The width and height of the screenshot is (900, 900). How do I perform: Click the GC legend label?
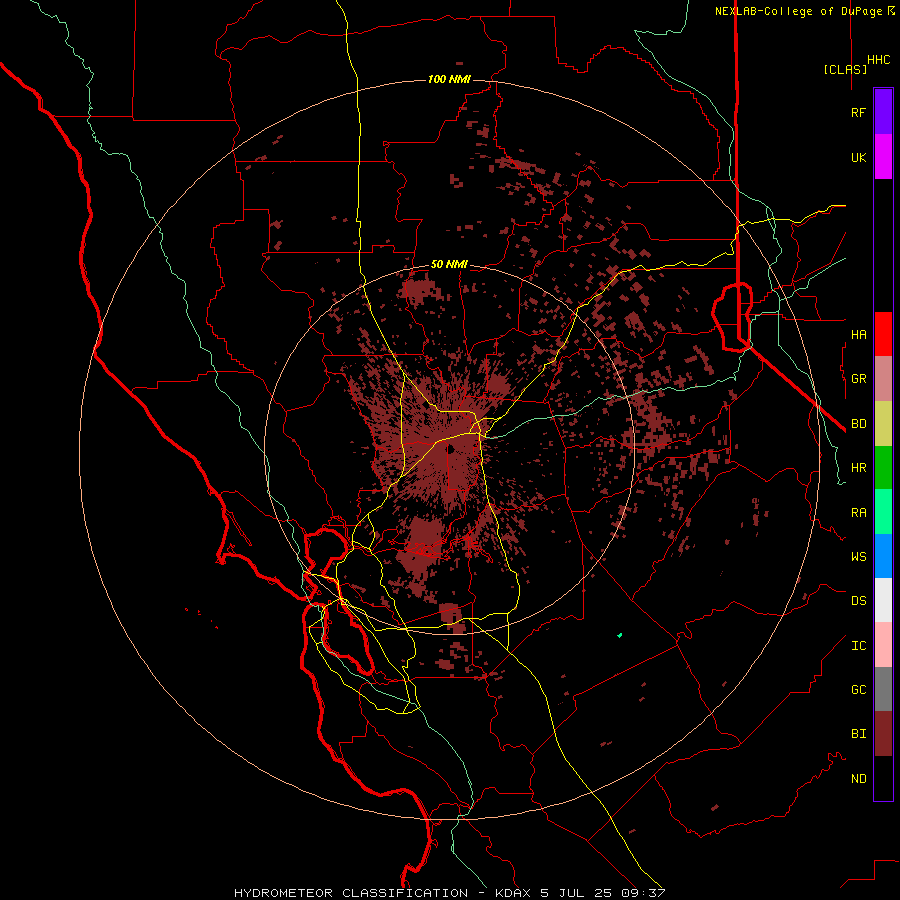858,690
